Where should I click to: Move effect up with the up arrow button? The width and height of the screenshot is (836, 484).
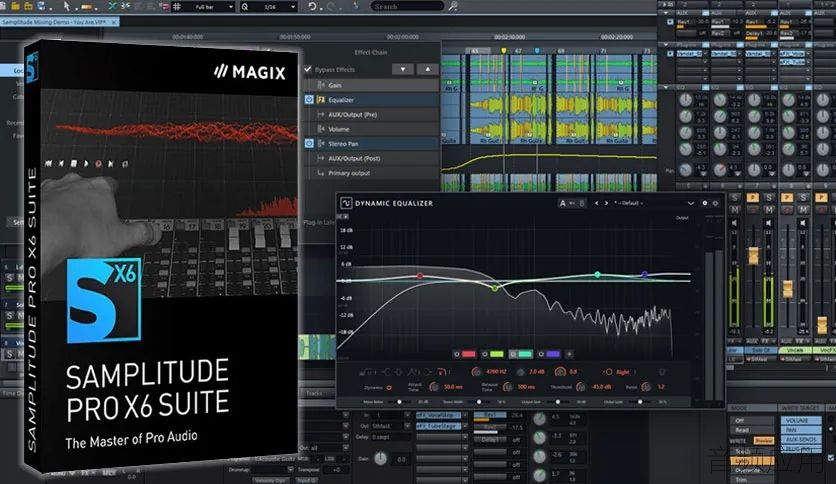(427, 69)
